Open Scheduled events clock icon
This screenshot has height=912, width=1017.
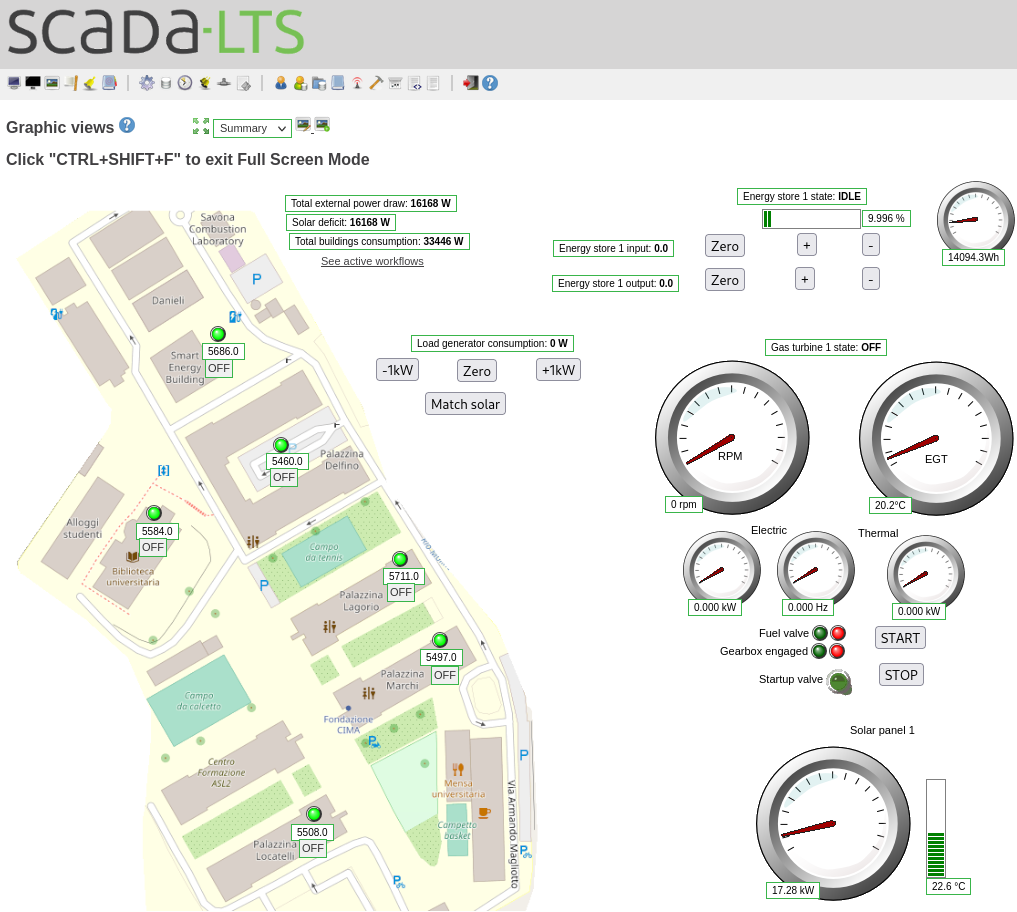[x=185, y=83]
